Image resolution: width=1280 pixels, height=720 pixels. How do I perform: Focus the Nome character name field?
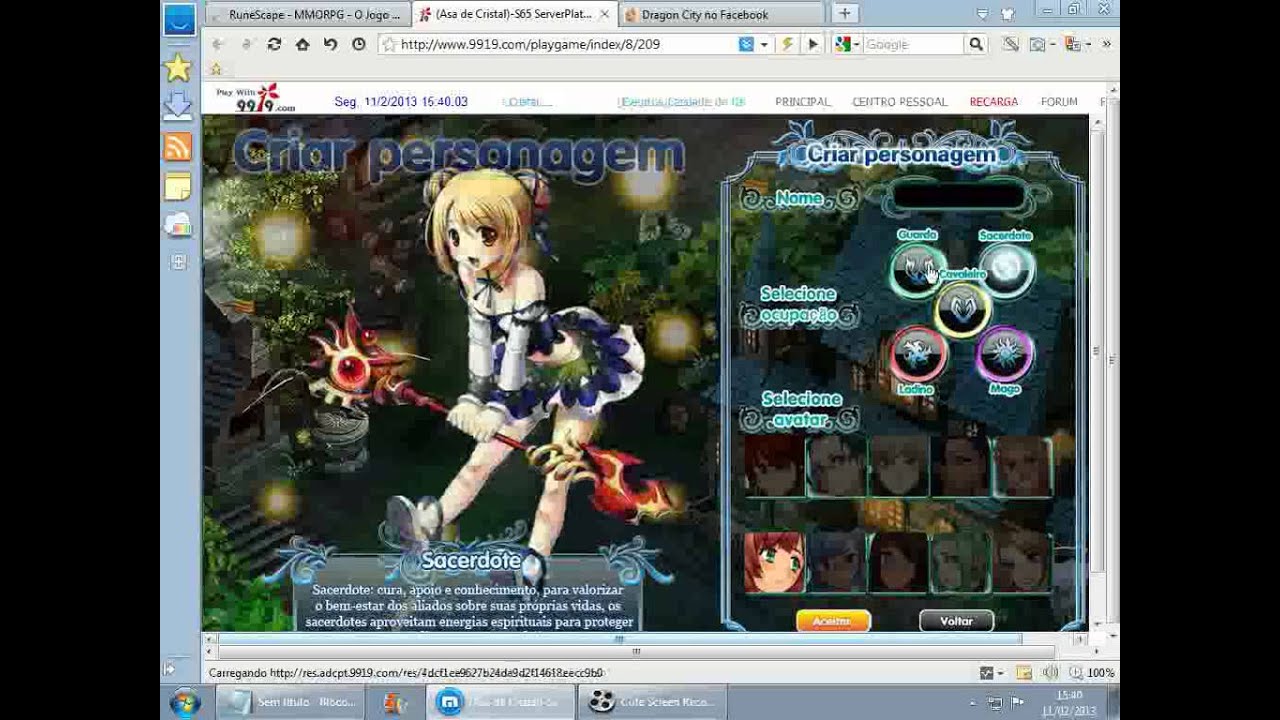tap(958, 196)
